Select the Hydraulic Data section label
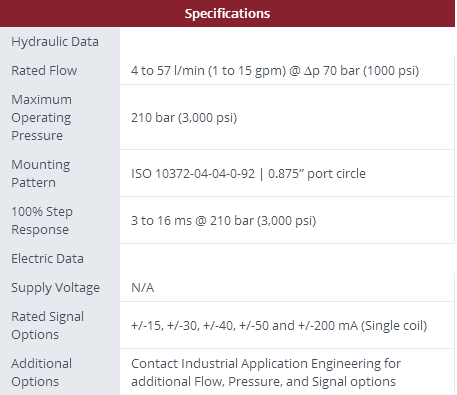Viewport: 457px width, 395px height. tap(55, 42)
